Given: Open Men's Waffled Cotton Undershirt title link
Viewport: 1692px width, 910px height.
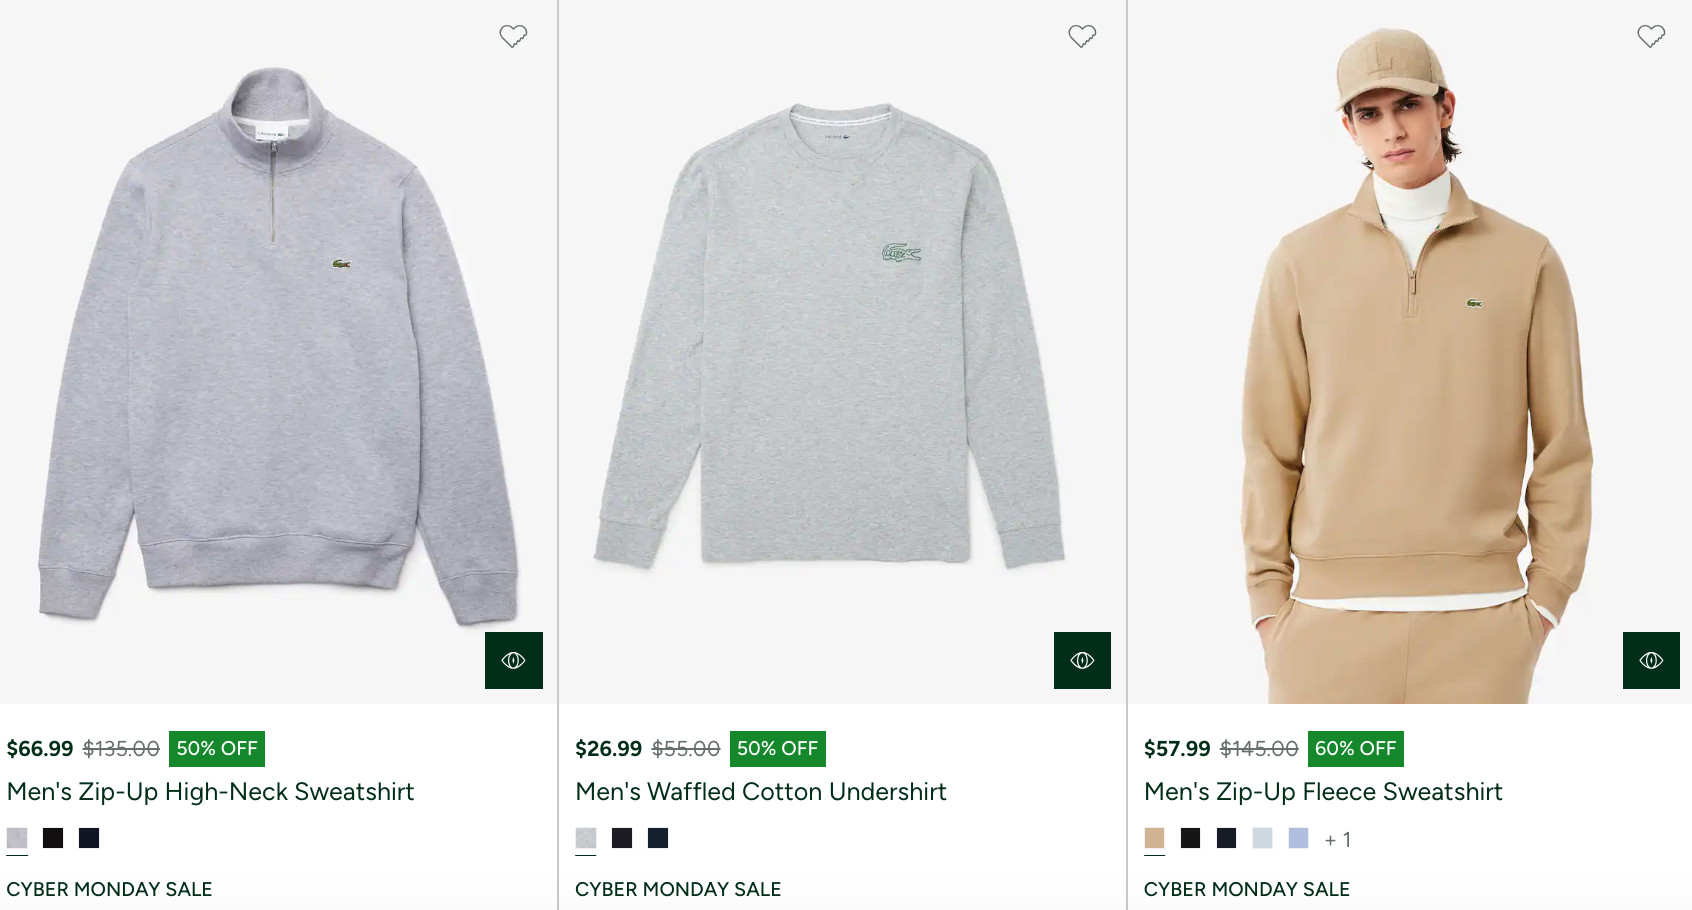Looking at the screenshot, I should (x=760, y=792).
